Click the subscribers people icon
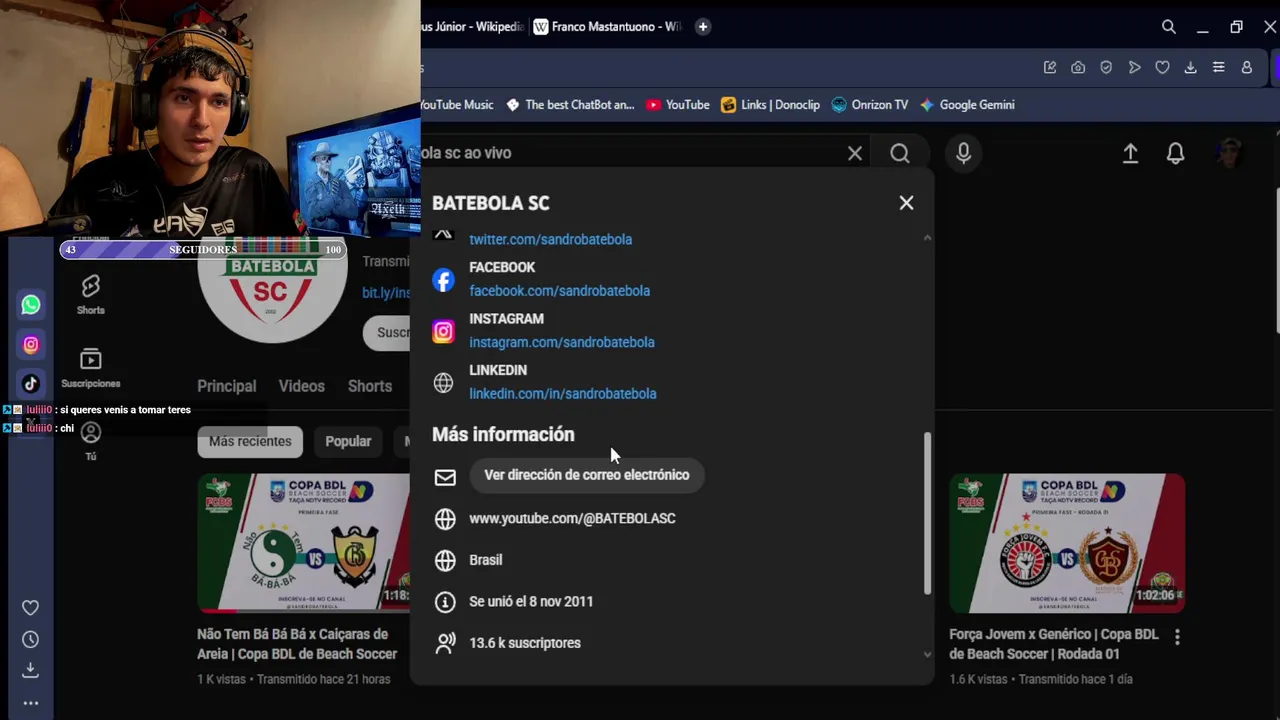This screenshot has height=720, width=1280. click(x=445, y=643)
